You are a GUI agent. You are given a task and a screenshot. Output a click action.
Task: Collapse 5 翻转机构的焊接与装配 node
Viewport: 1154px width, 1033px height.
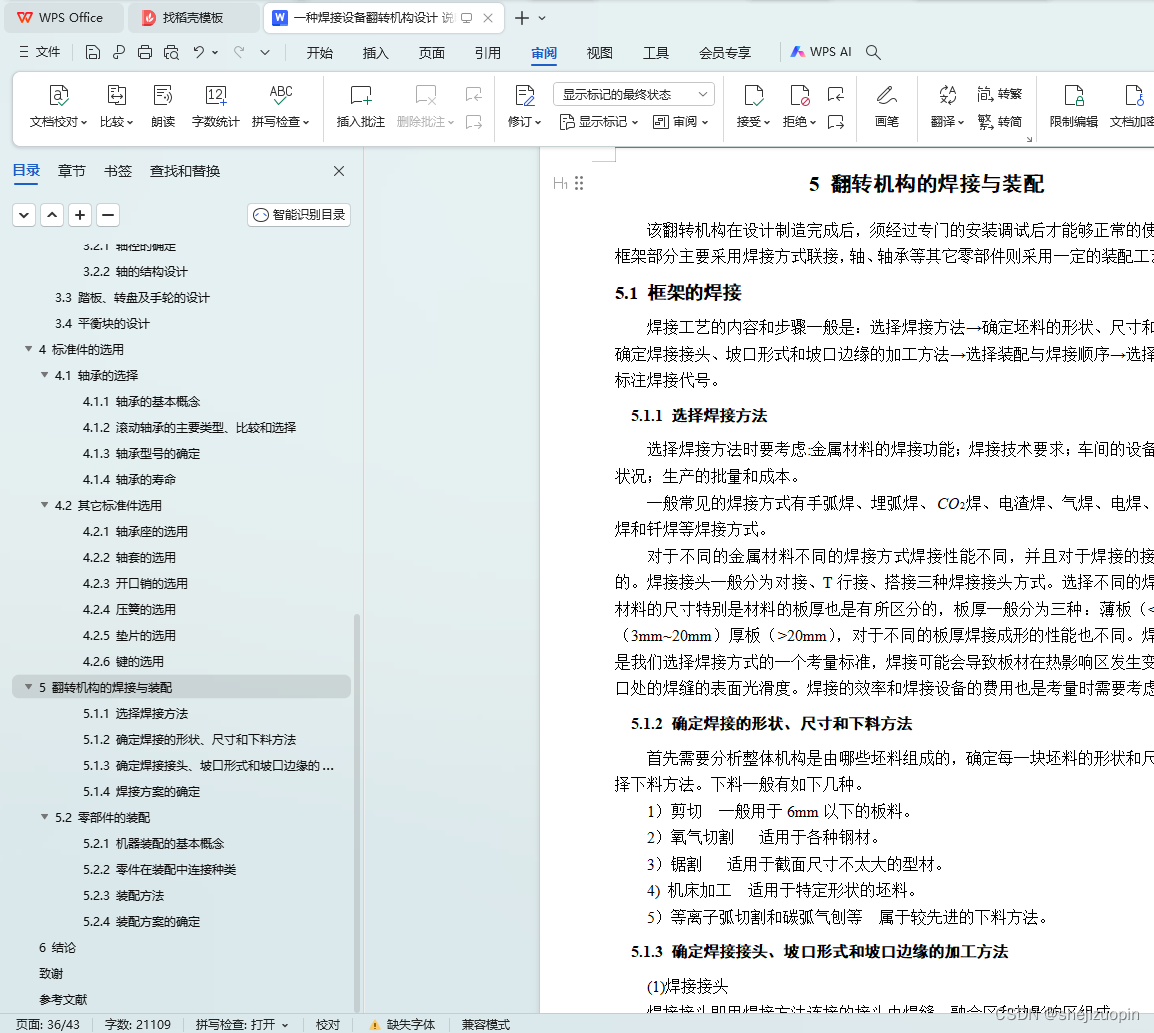click(x=29, y=687)
